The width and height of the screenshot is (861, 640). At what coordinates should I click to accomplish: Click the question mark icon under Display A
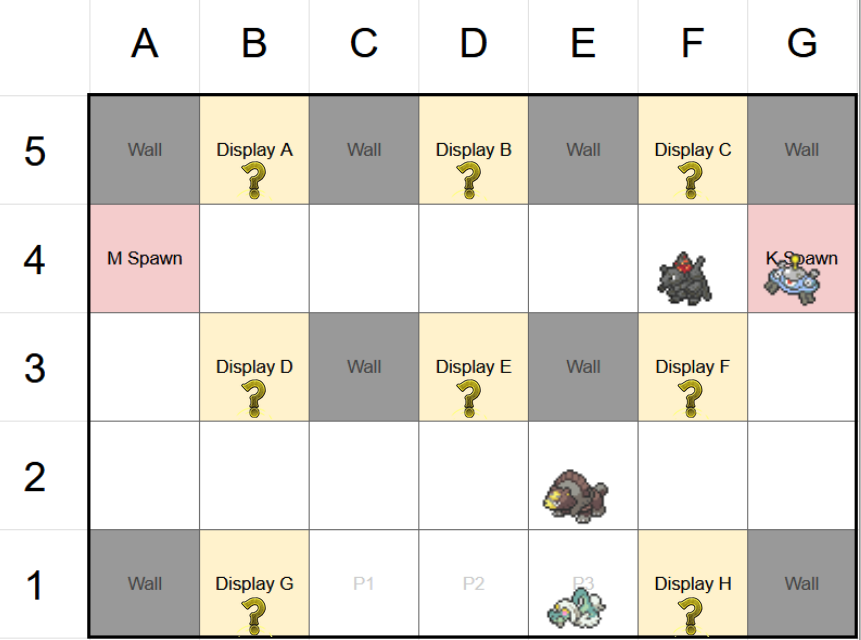coord(255,180)
